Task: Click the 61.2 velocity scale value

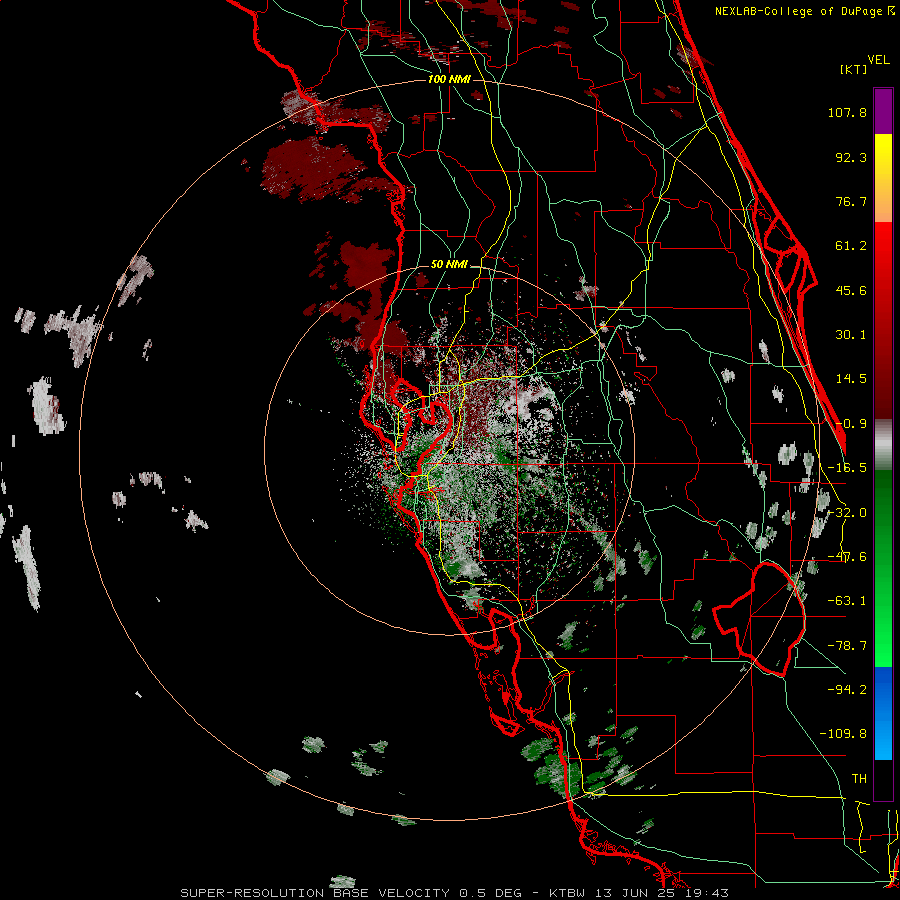Action: pos(851,246)
